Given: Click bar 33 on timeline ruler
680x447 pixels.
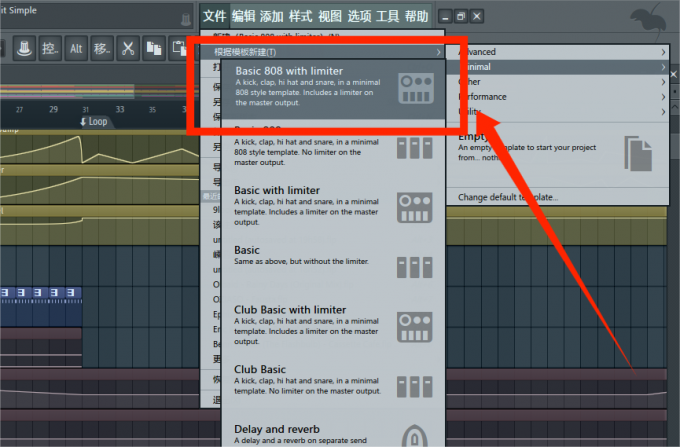Looking at the screenshot, I should (120, 109).
